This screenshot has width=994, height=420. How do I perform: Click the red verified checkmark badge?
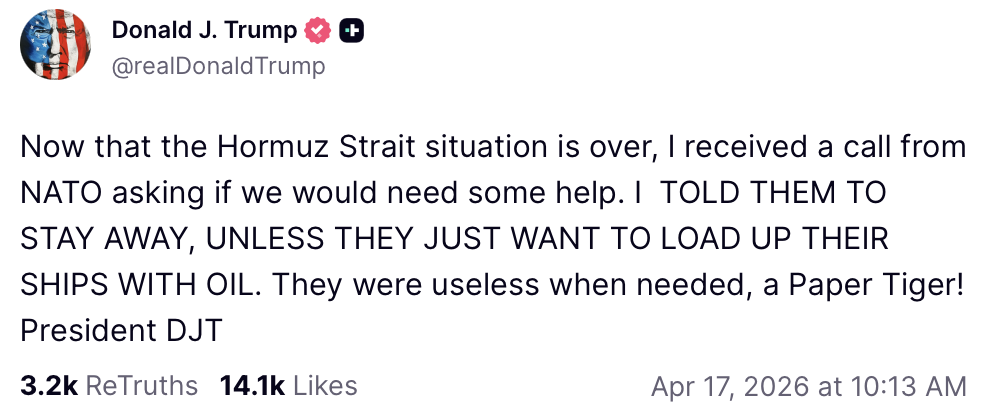[318, 31]
